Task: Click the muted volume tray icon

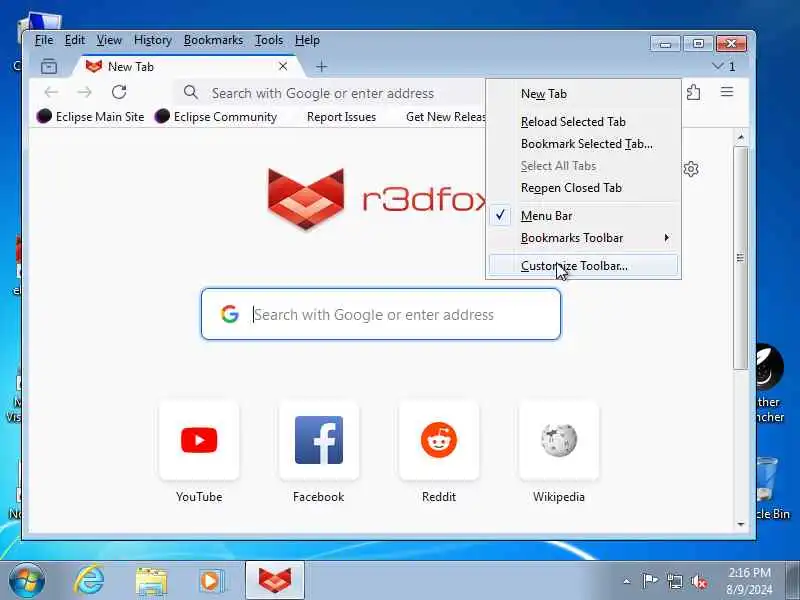Action: click(699, 581)
